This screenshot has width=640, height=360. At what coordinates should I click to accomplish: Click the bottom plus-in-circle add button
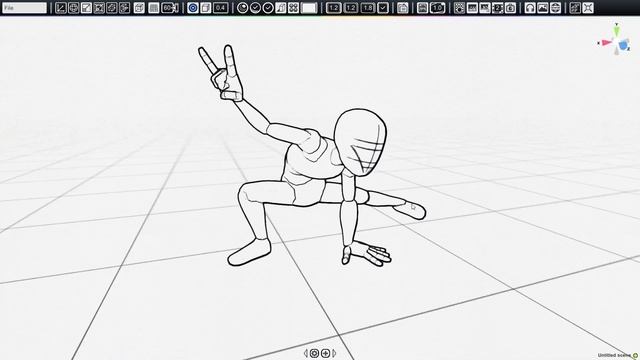325,353
